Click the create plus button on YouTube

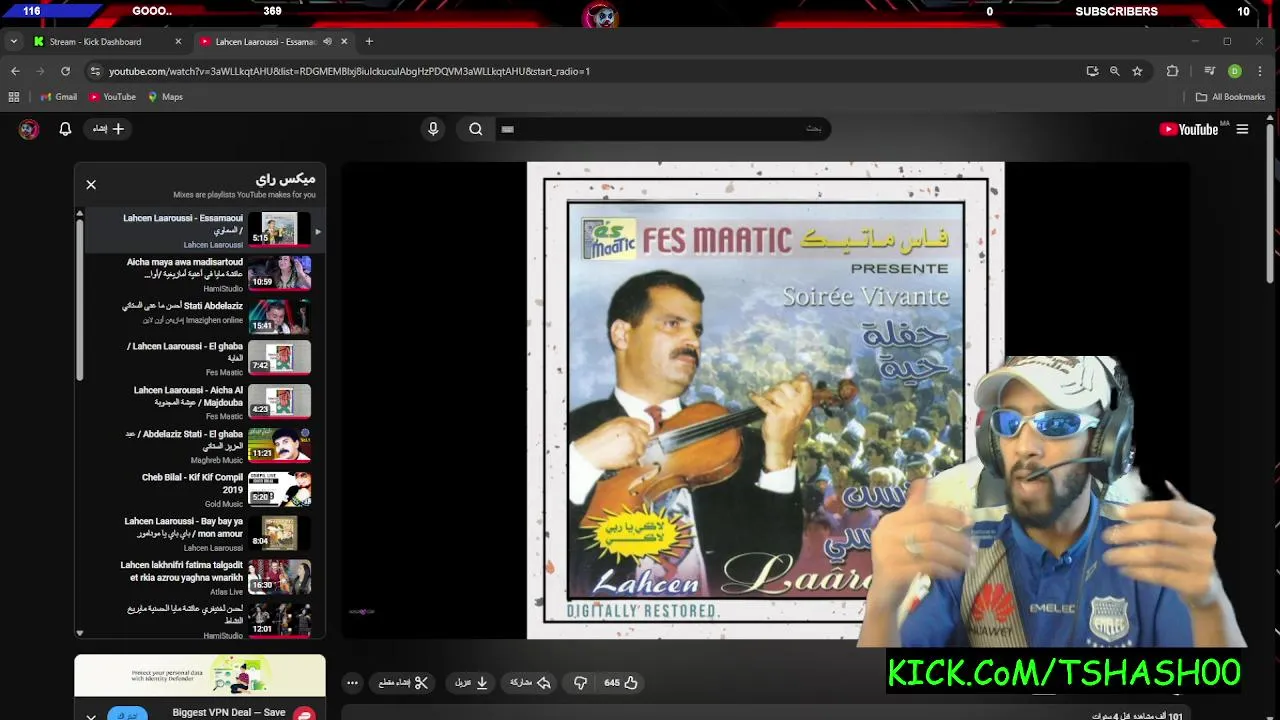109,129
